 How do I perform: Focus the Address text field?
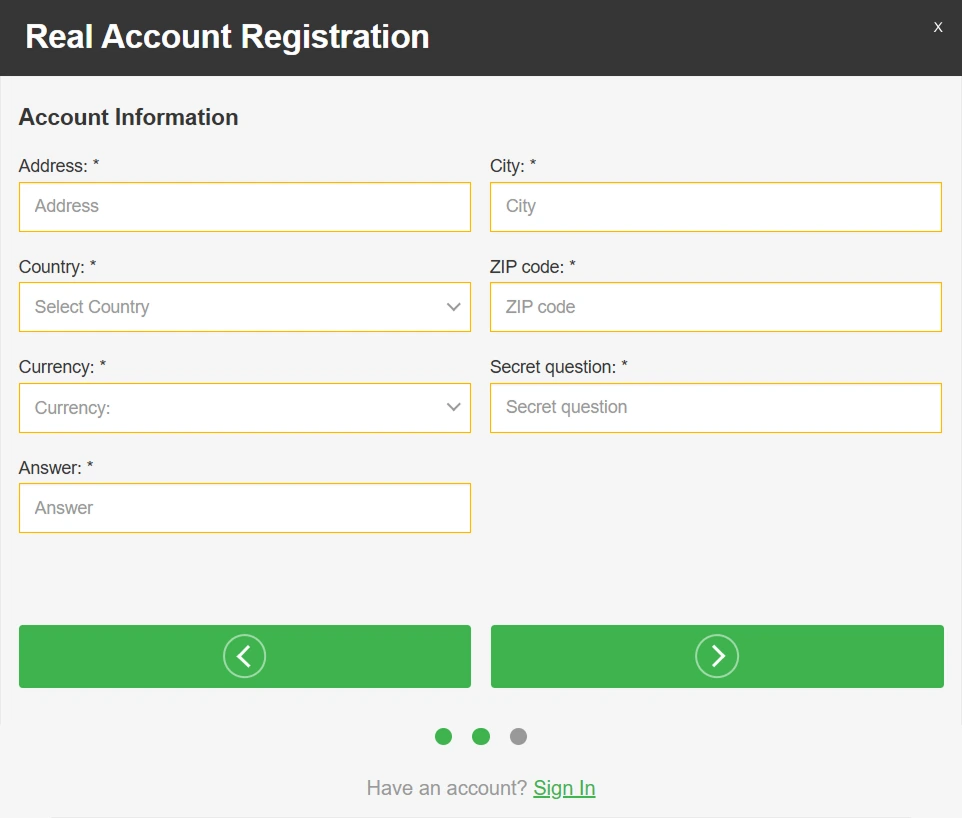(x=245, y=207)
